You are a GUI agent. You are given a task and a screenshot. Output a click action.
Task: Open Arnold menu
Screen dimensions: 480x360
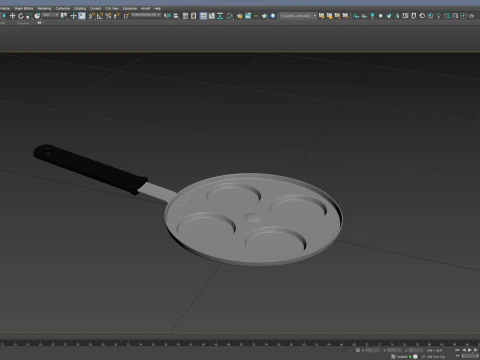point(145,8)
